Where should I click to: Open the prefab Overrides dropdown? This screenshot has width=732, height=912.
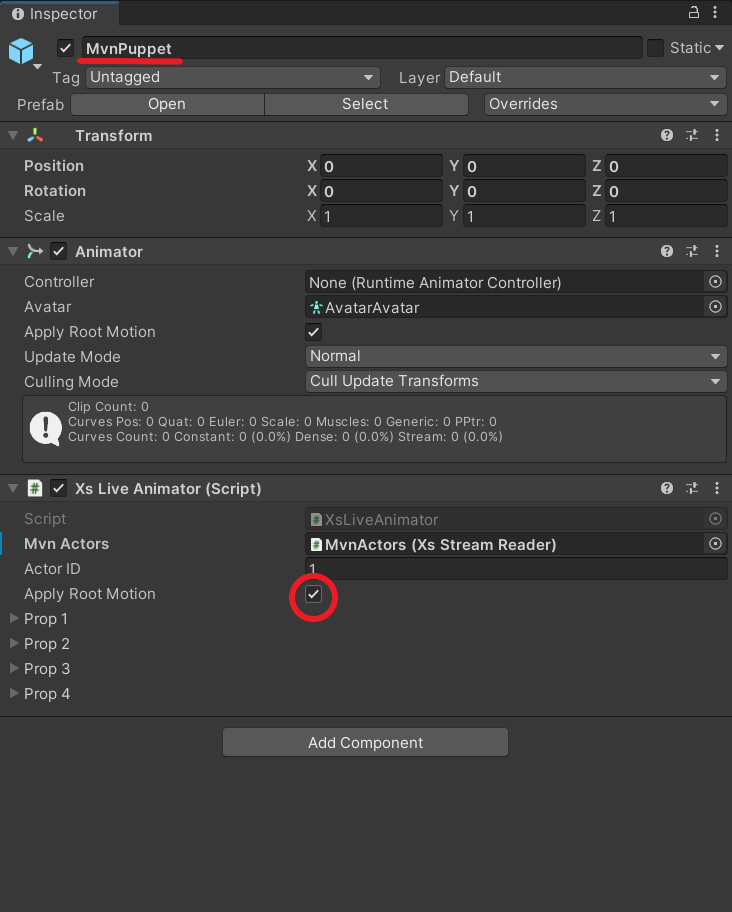pos(605,104)
